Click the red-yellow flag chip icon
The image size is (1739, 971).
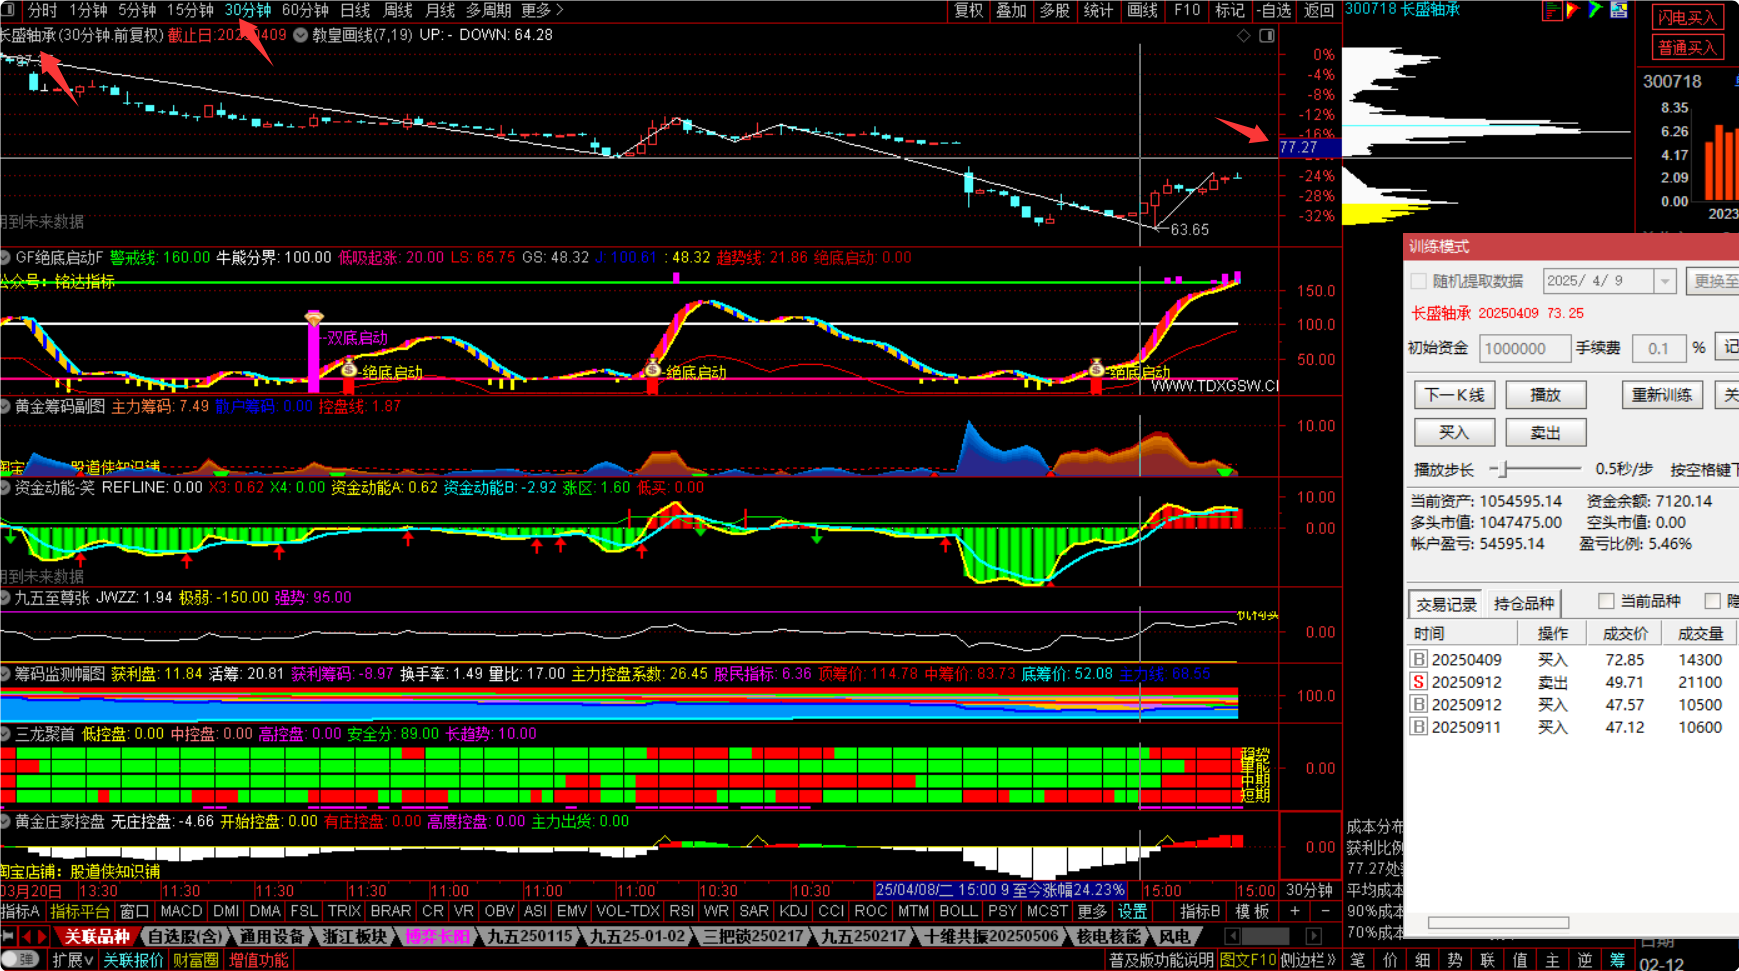[x=1574, y=11]
